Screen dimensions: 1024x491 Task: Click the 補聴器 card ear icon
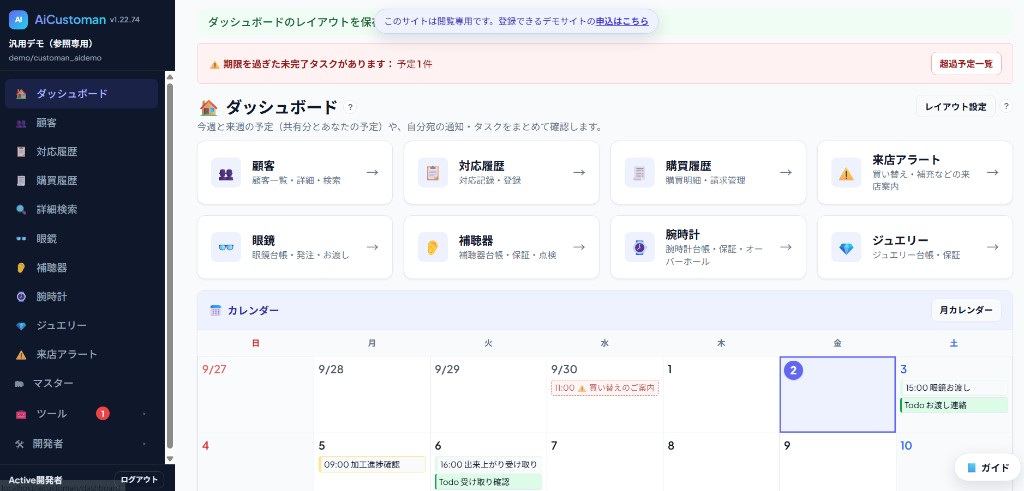click(432, 247)
